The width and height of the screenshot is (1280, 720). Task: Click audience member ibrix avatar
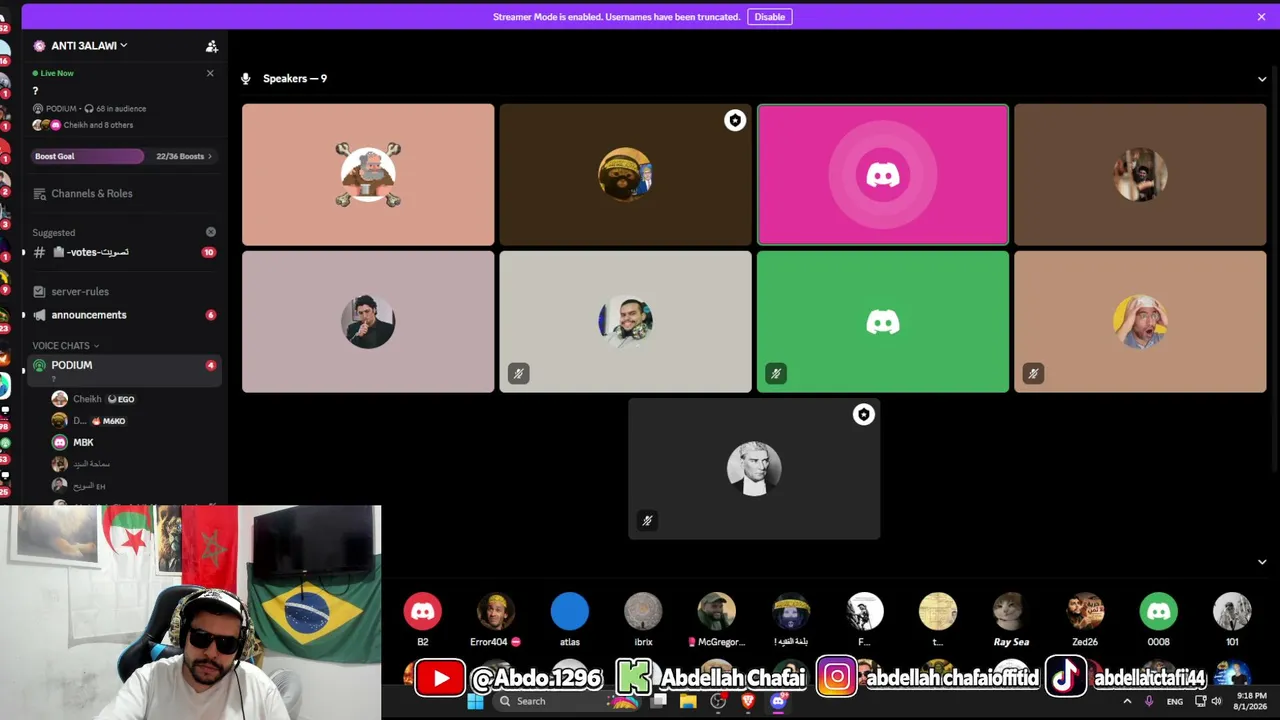pos(643,612)
